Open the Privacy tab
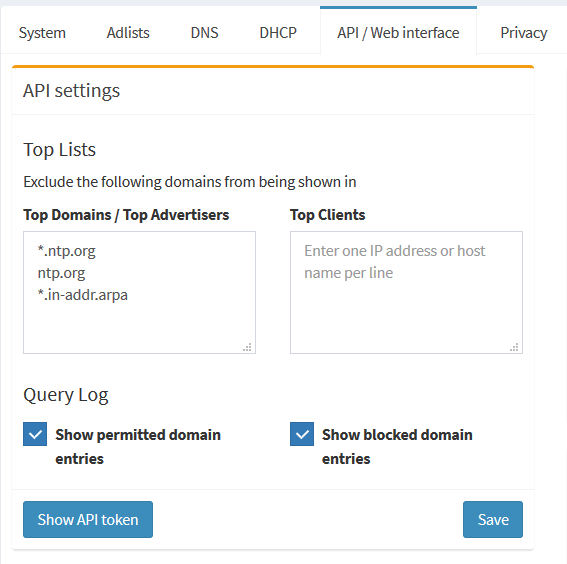 click(524, 33)
